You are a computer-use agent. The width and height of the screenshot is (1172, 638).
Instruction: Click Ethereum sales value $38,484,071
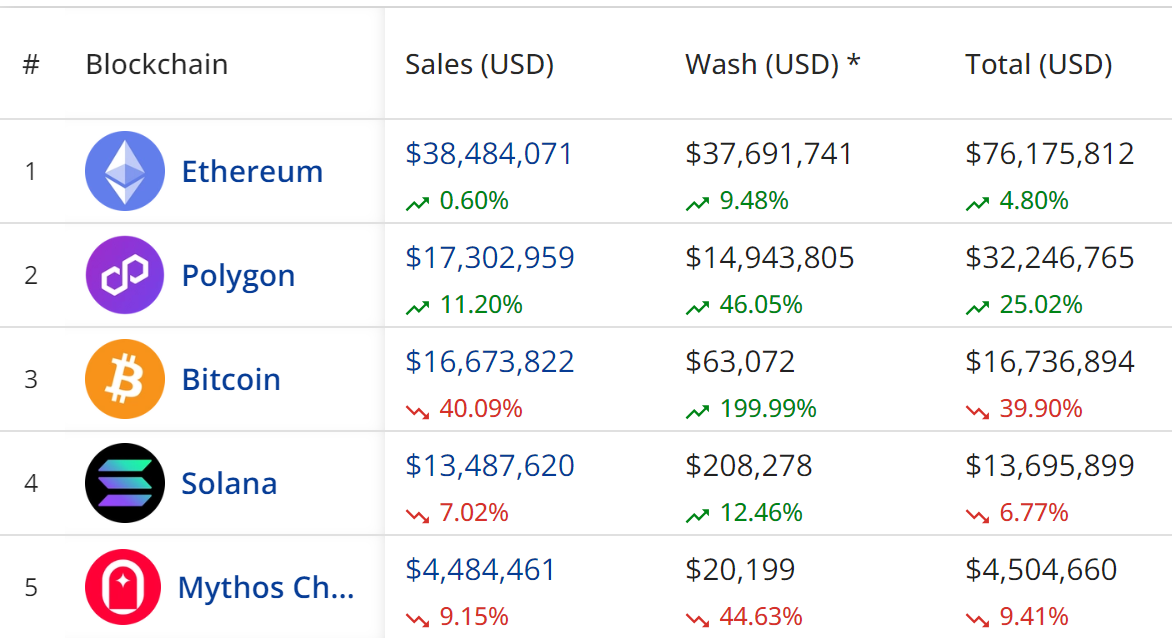(x=489, y=154)
